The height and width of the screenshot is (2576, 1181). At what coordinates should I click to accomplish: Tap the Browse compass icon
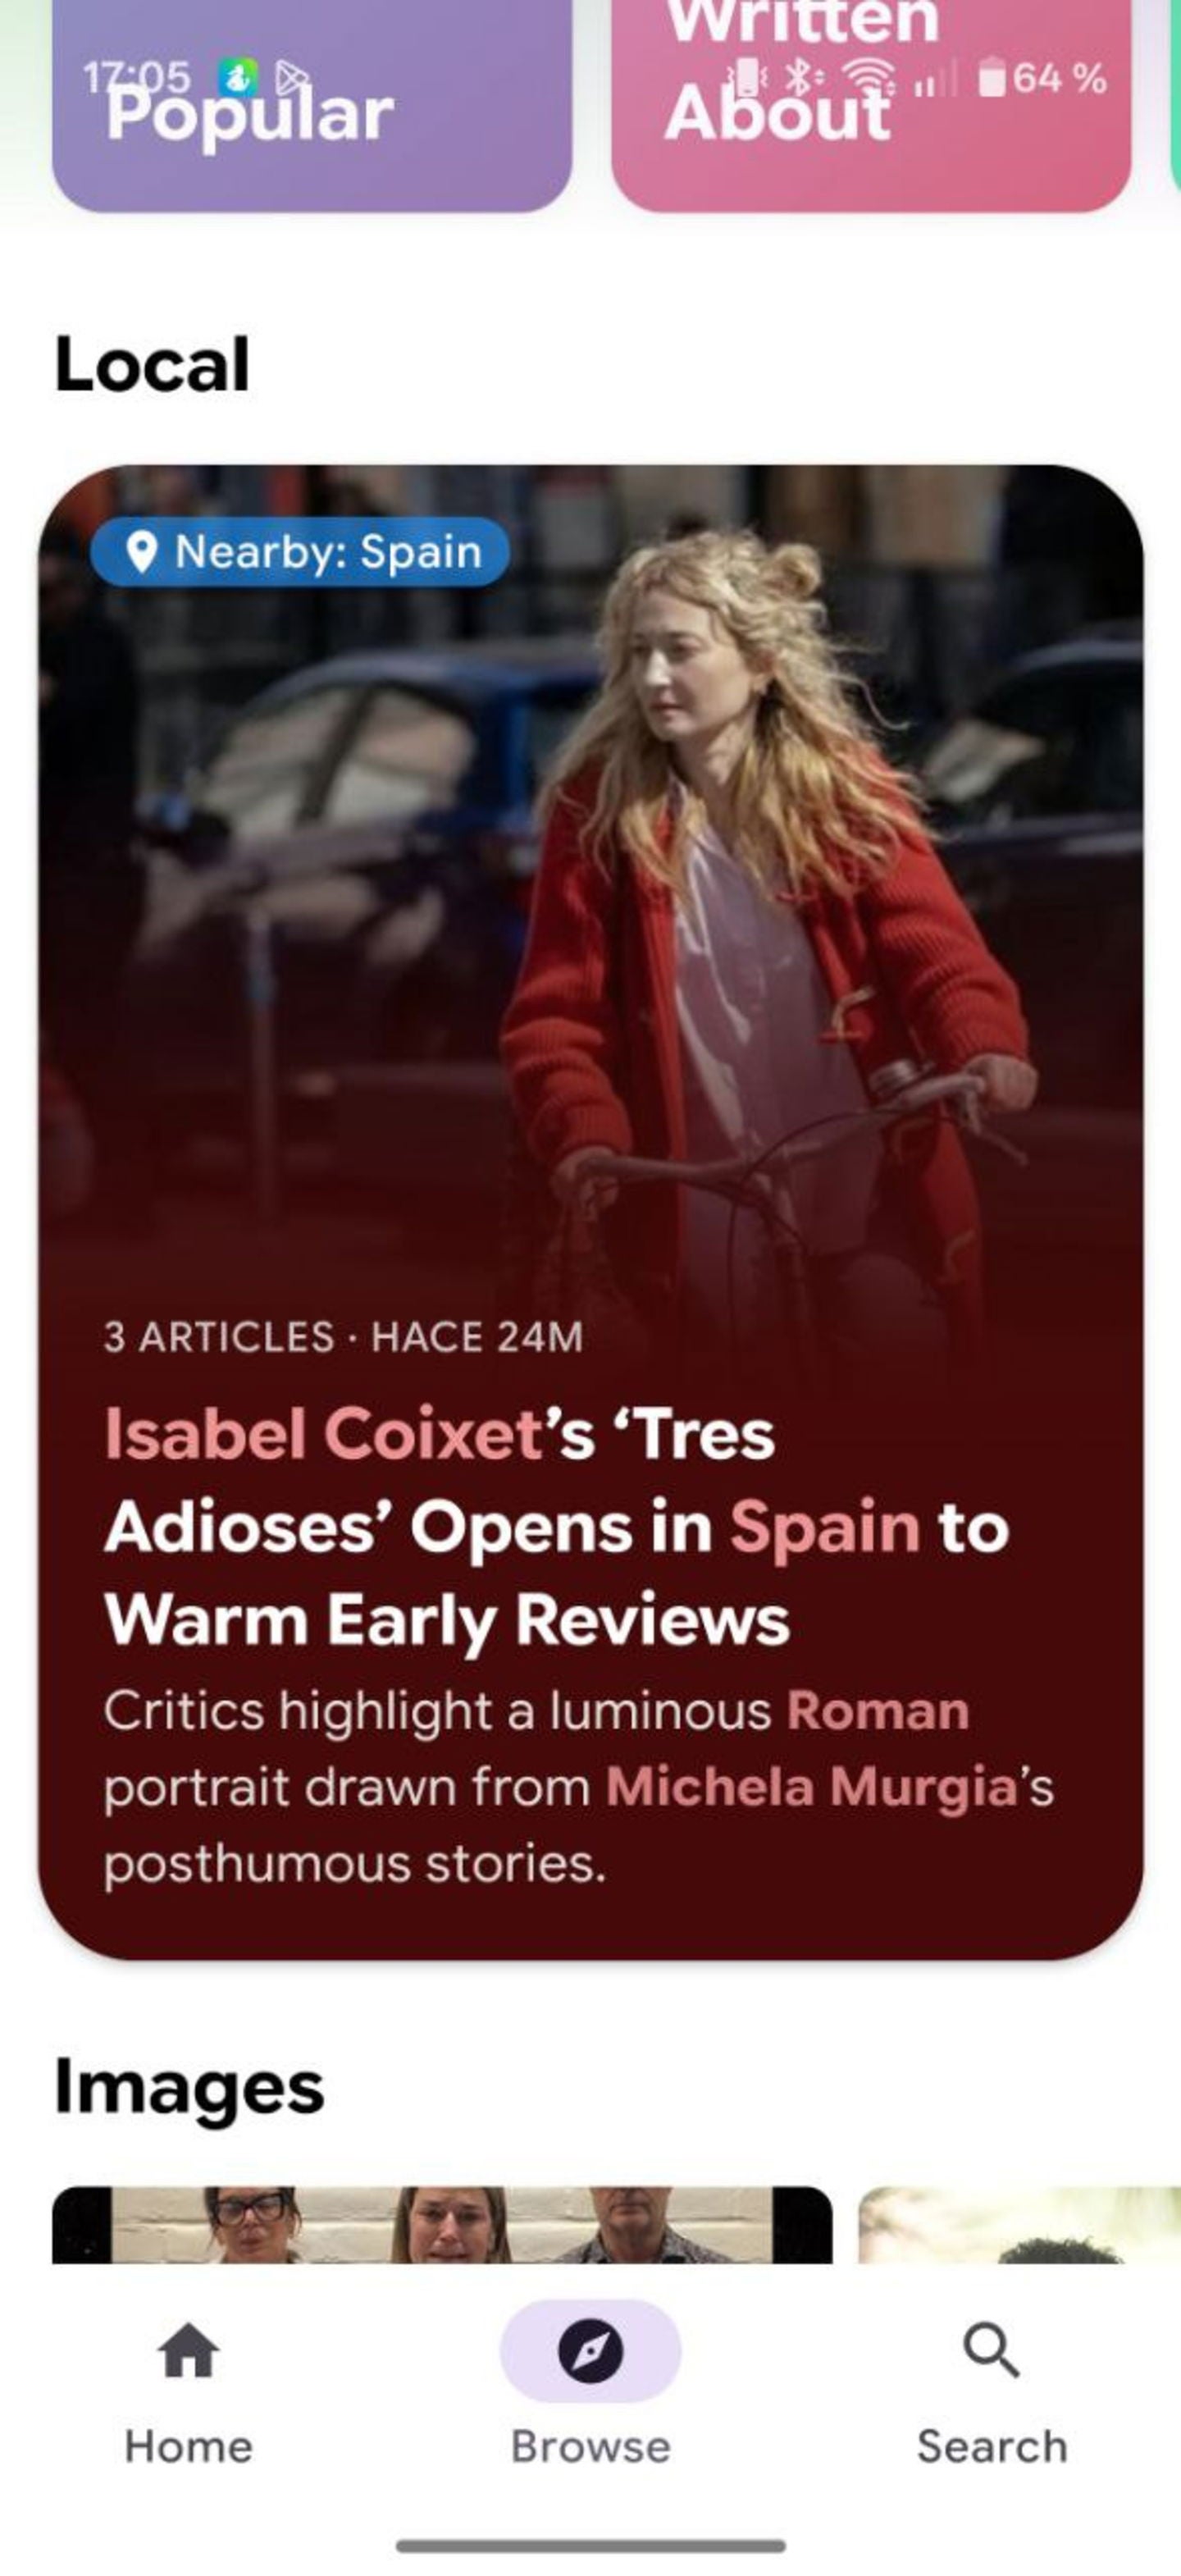click(590, 2350)
